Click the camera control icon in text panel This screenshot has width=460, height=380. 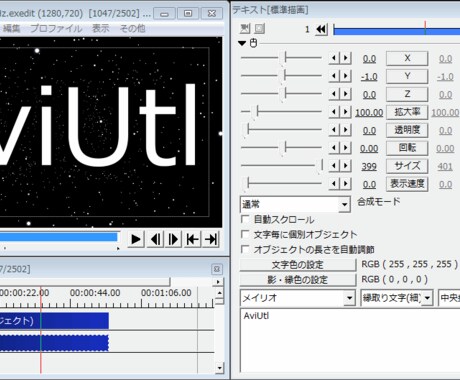click(245, 29)
